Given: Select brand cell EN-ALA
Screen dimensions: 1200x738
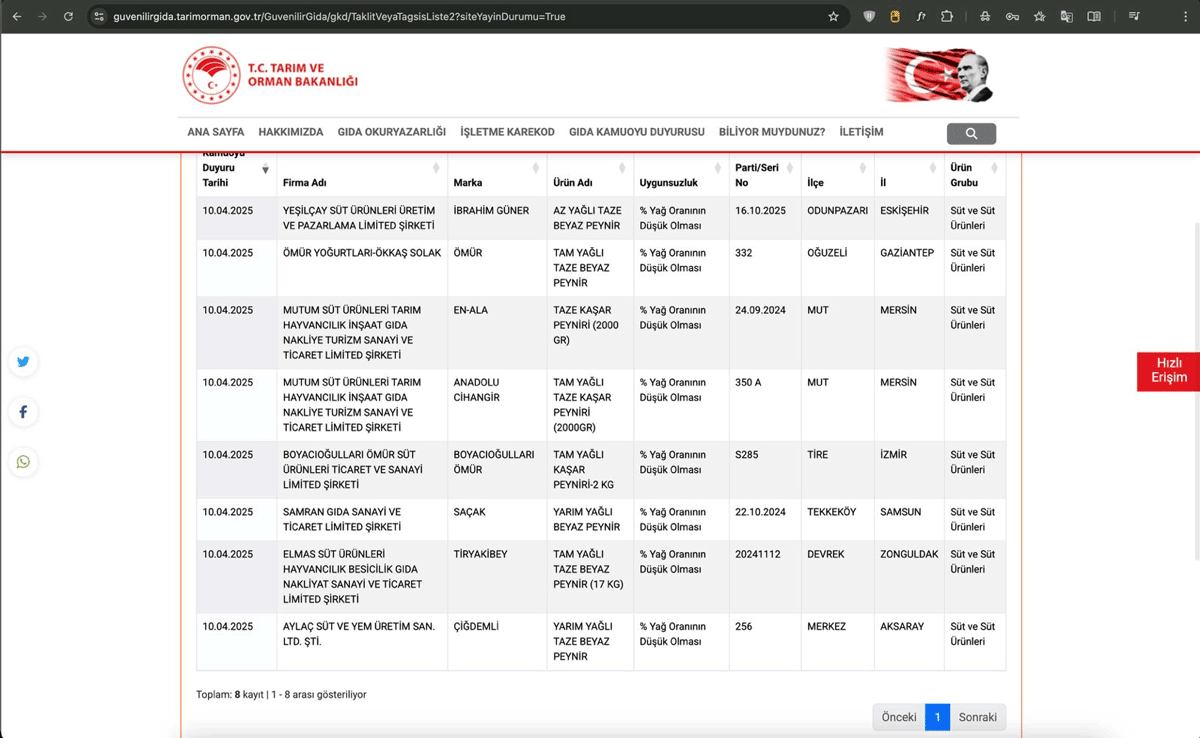Looking at the screenshot, I should 497,333.
